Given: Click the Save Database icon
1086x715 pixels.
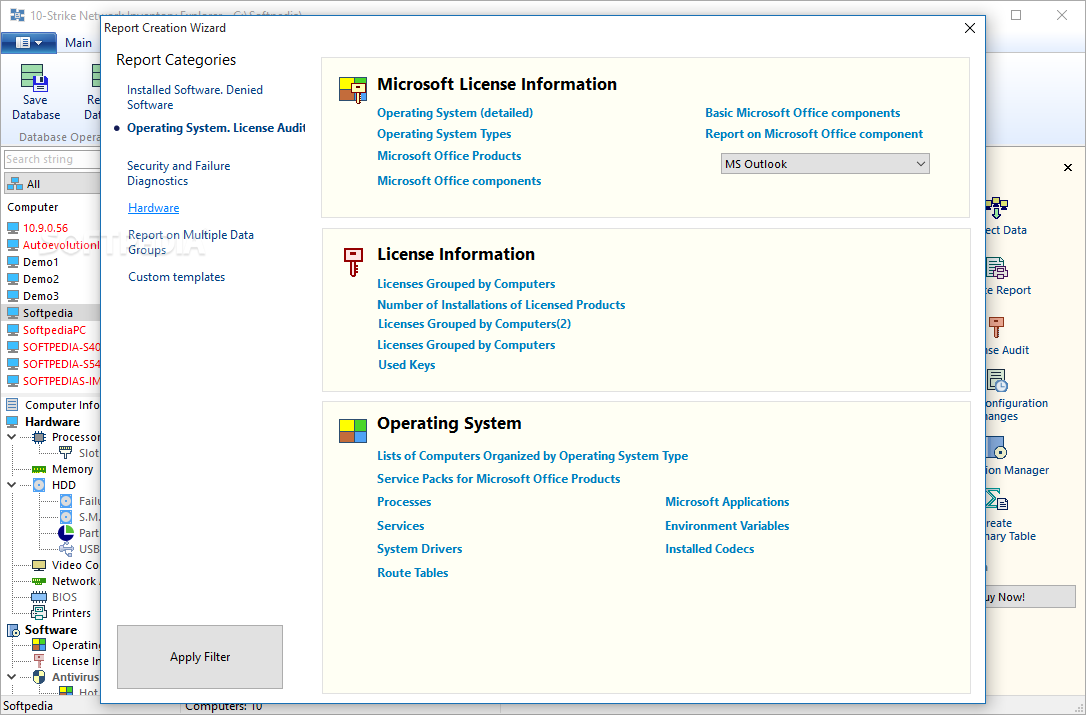Looking at the screenshot, I should click(35, 78).
